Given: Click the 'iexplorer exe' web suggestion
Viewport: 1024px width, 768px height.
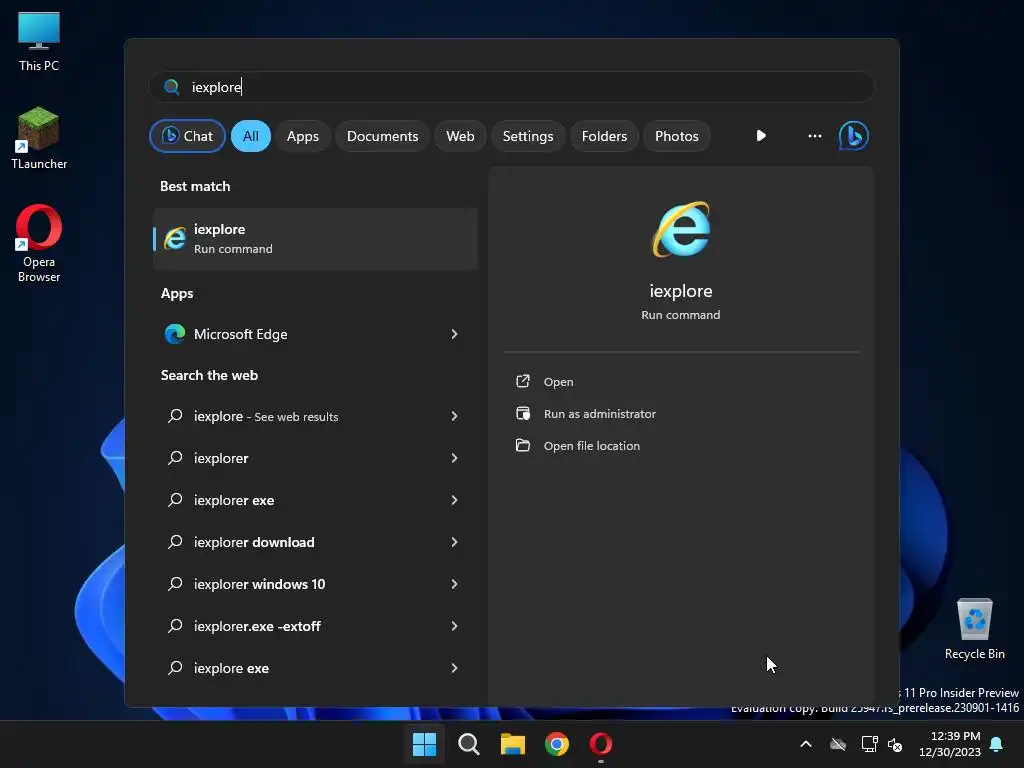Looking at the screenshot, I should (234, 500).
